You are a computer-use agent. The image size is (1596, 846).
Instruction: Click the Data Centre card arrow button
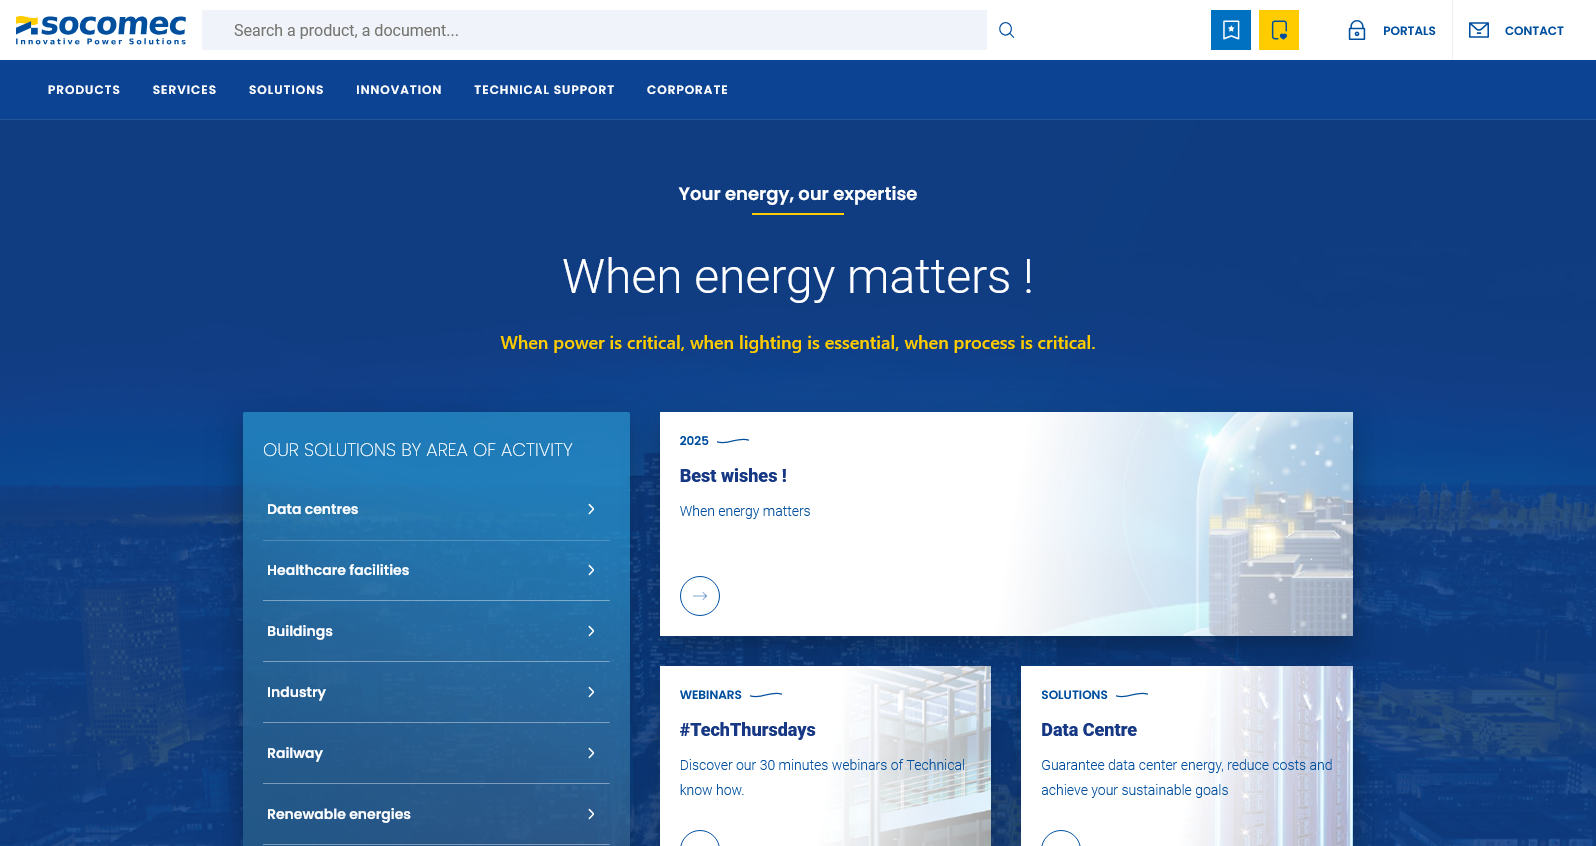[x=1061, y=840]
